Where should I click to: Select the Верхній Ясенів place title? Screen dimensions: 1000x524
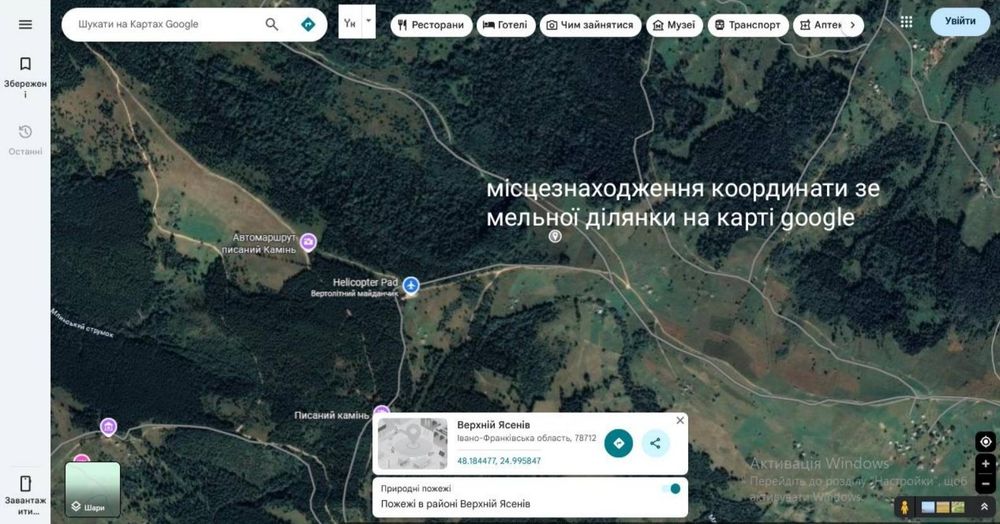(x=493, y=425)
